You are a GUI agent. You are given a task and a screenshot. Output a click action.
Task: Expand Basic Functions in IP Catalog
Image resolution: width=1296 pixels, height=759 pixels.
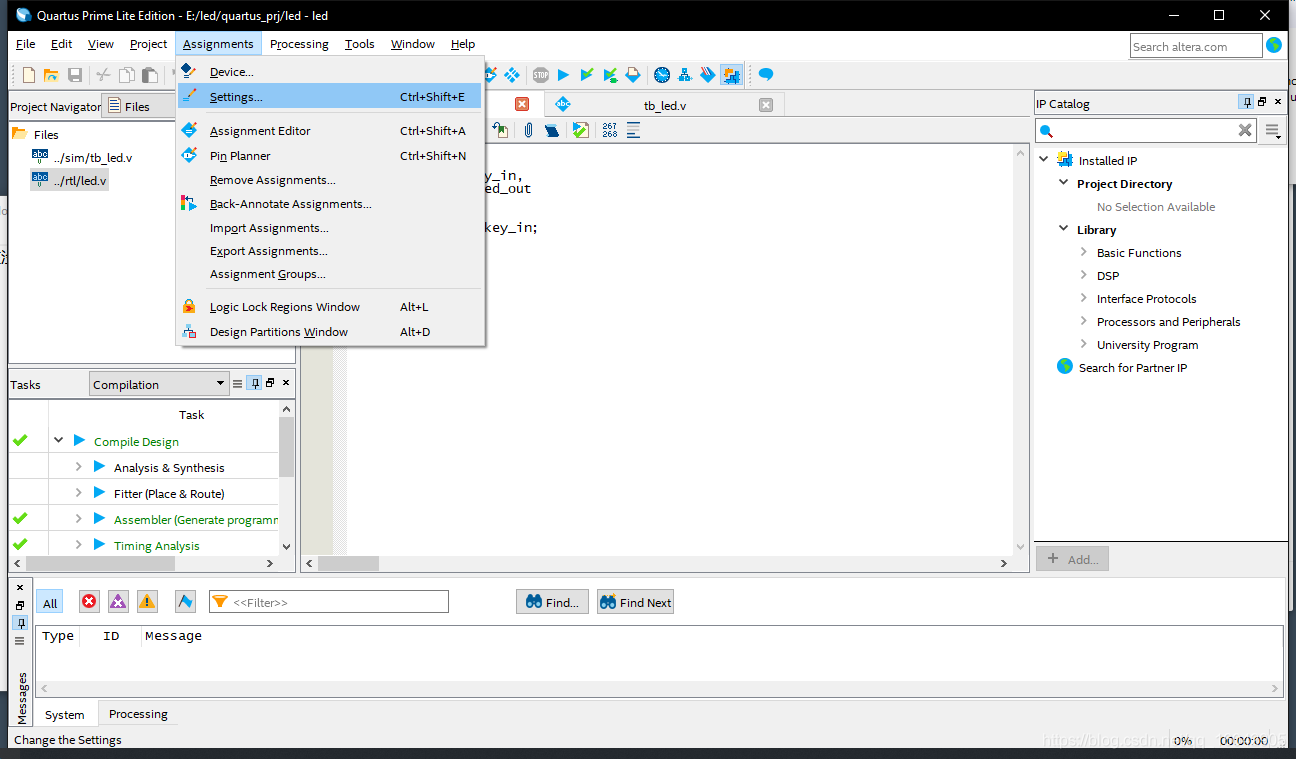(x=1084, y=252)
